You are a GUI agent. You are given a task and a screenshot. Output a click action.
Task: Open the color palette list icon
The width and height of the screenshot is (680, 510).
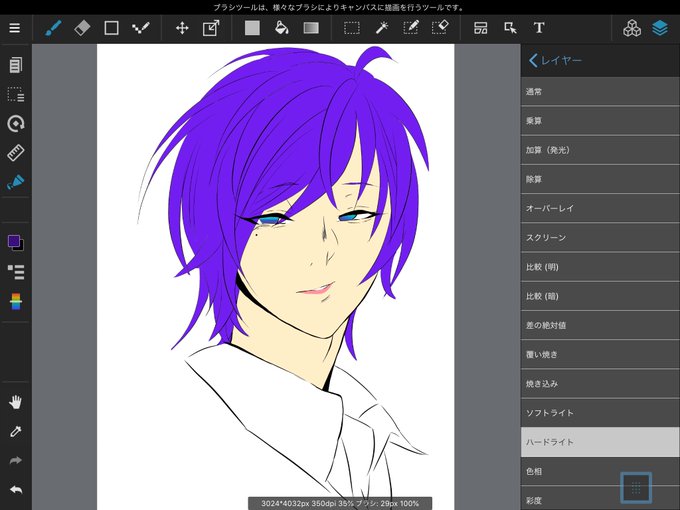pos(16,272)
